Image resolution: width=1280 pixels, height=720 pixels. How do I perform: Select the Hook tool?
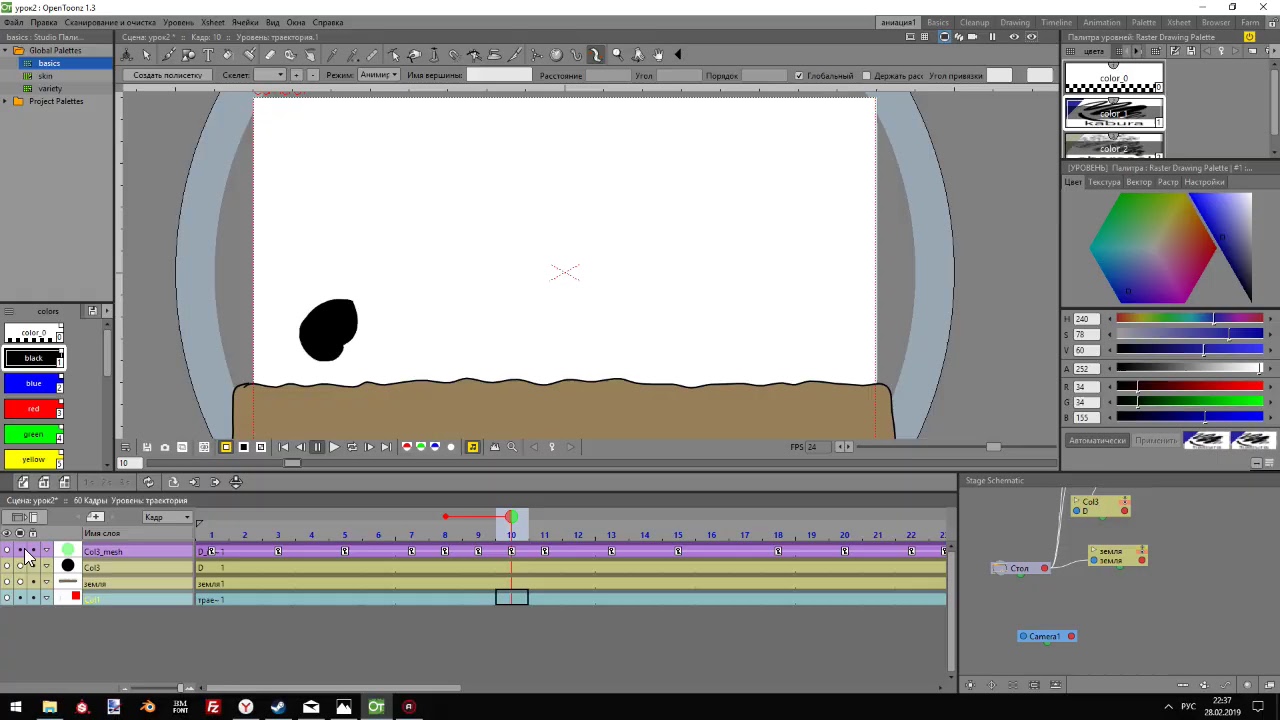click(575, 55)
